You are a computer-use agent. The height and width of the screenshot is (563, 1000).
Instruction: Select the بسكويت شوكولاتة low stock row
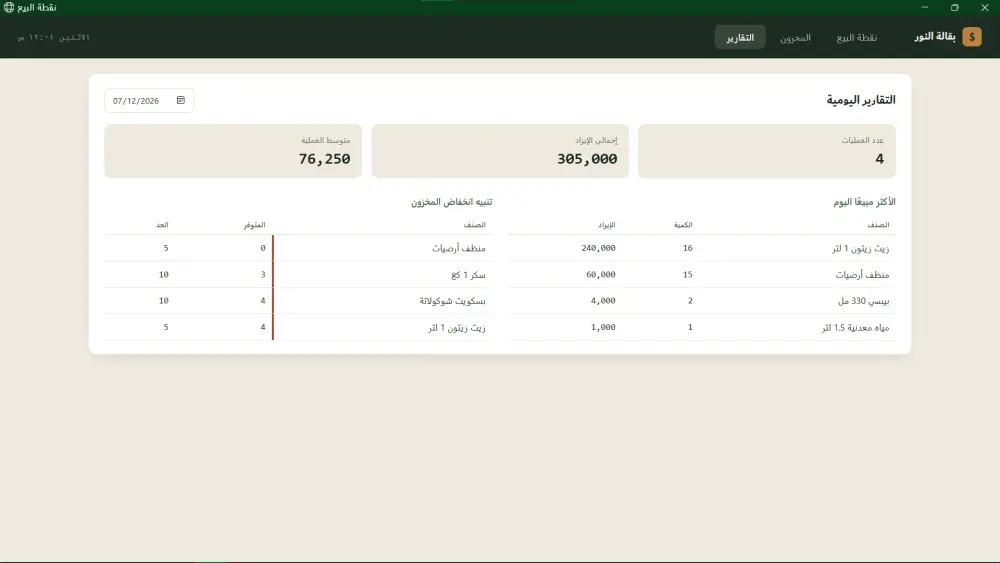coord(298,300)
